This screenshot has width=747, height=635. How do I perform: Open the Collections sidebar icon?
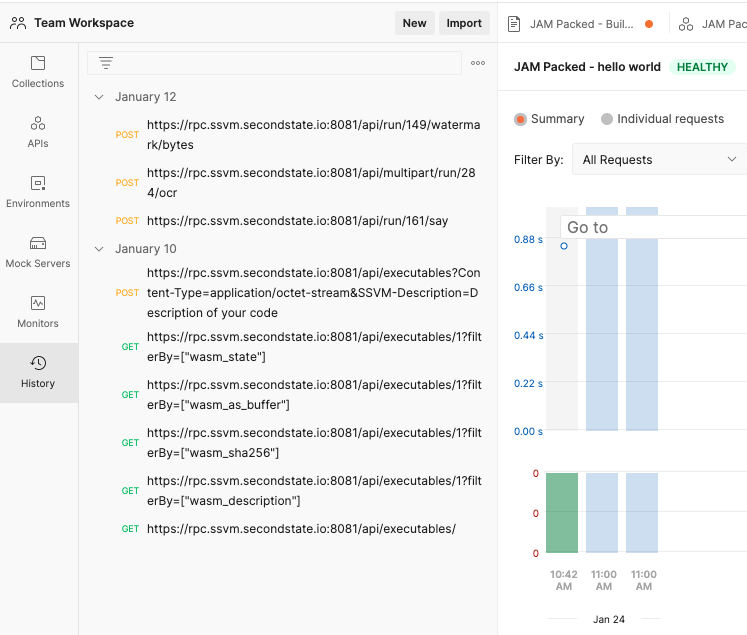point(38,63)
